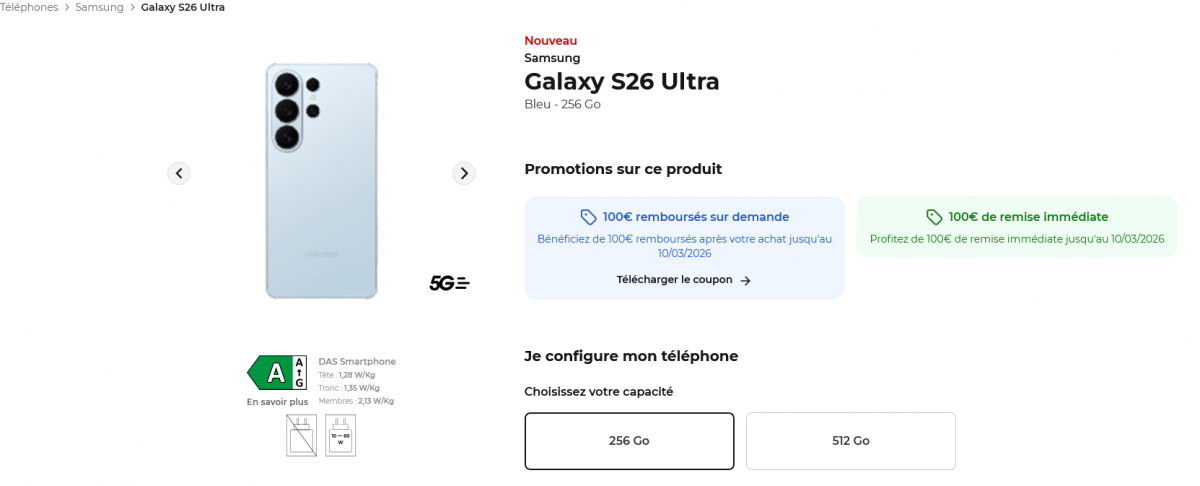This screenshot has height=486, width=1200.
Task: Go to the Samsung breadcrumb
Action: [x=99, y=7]
